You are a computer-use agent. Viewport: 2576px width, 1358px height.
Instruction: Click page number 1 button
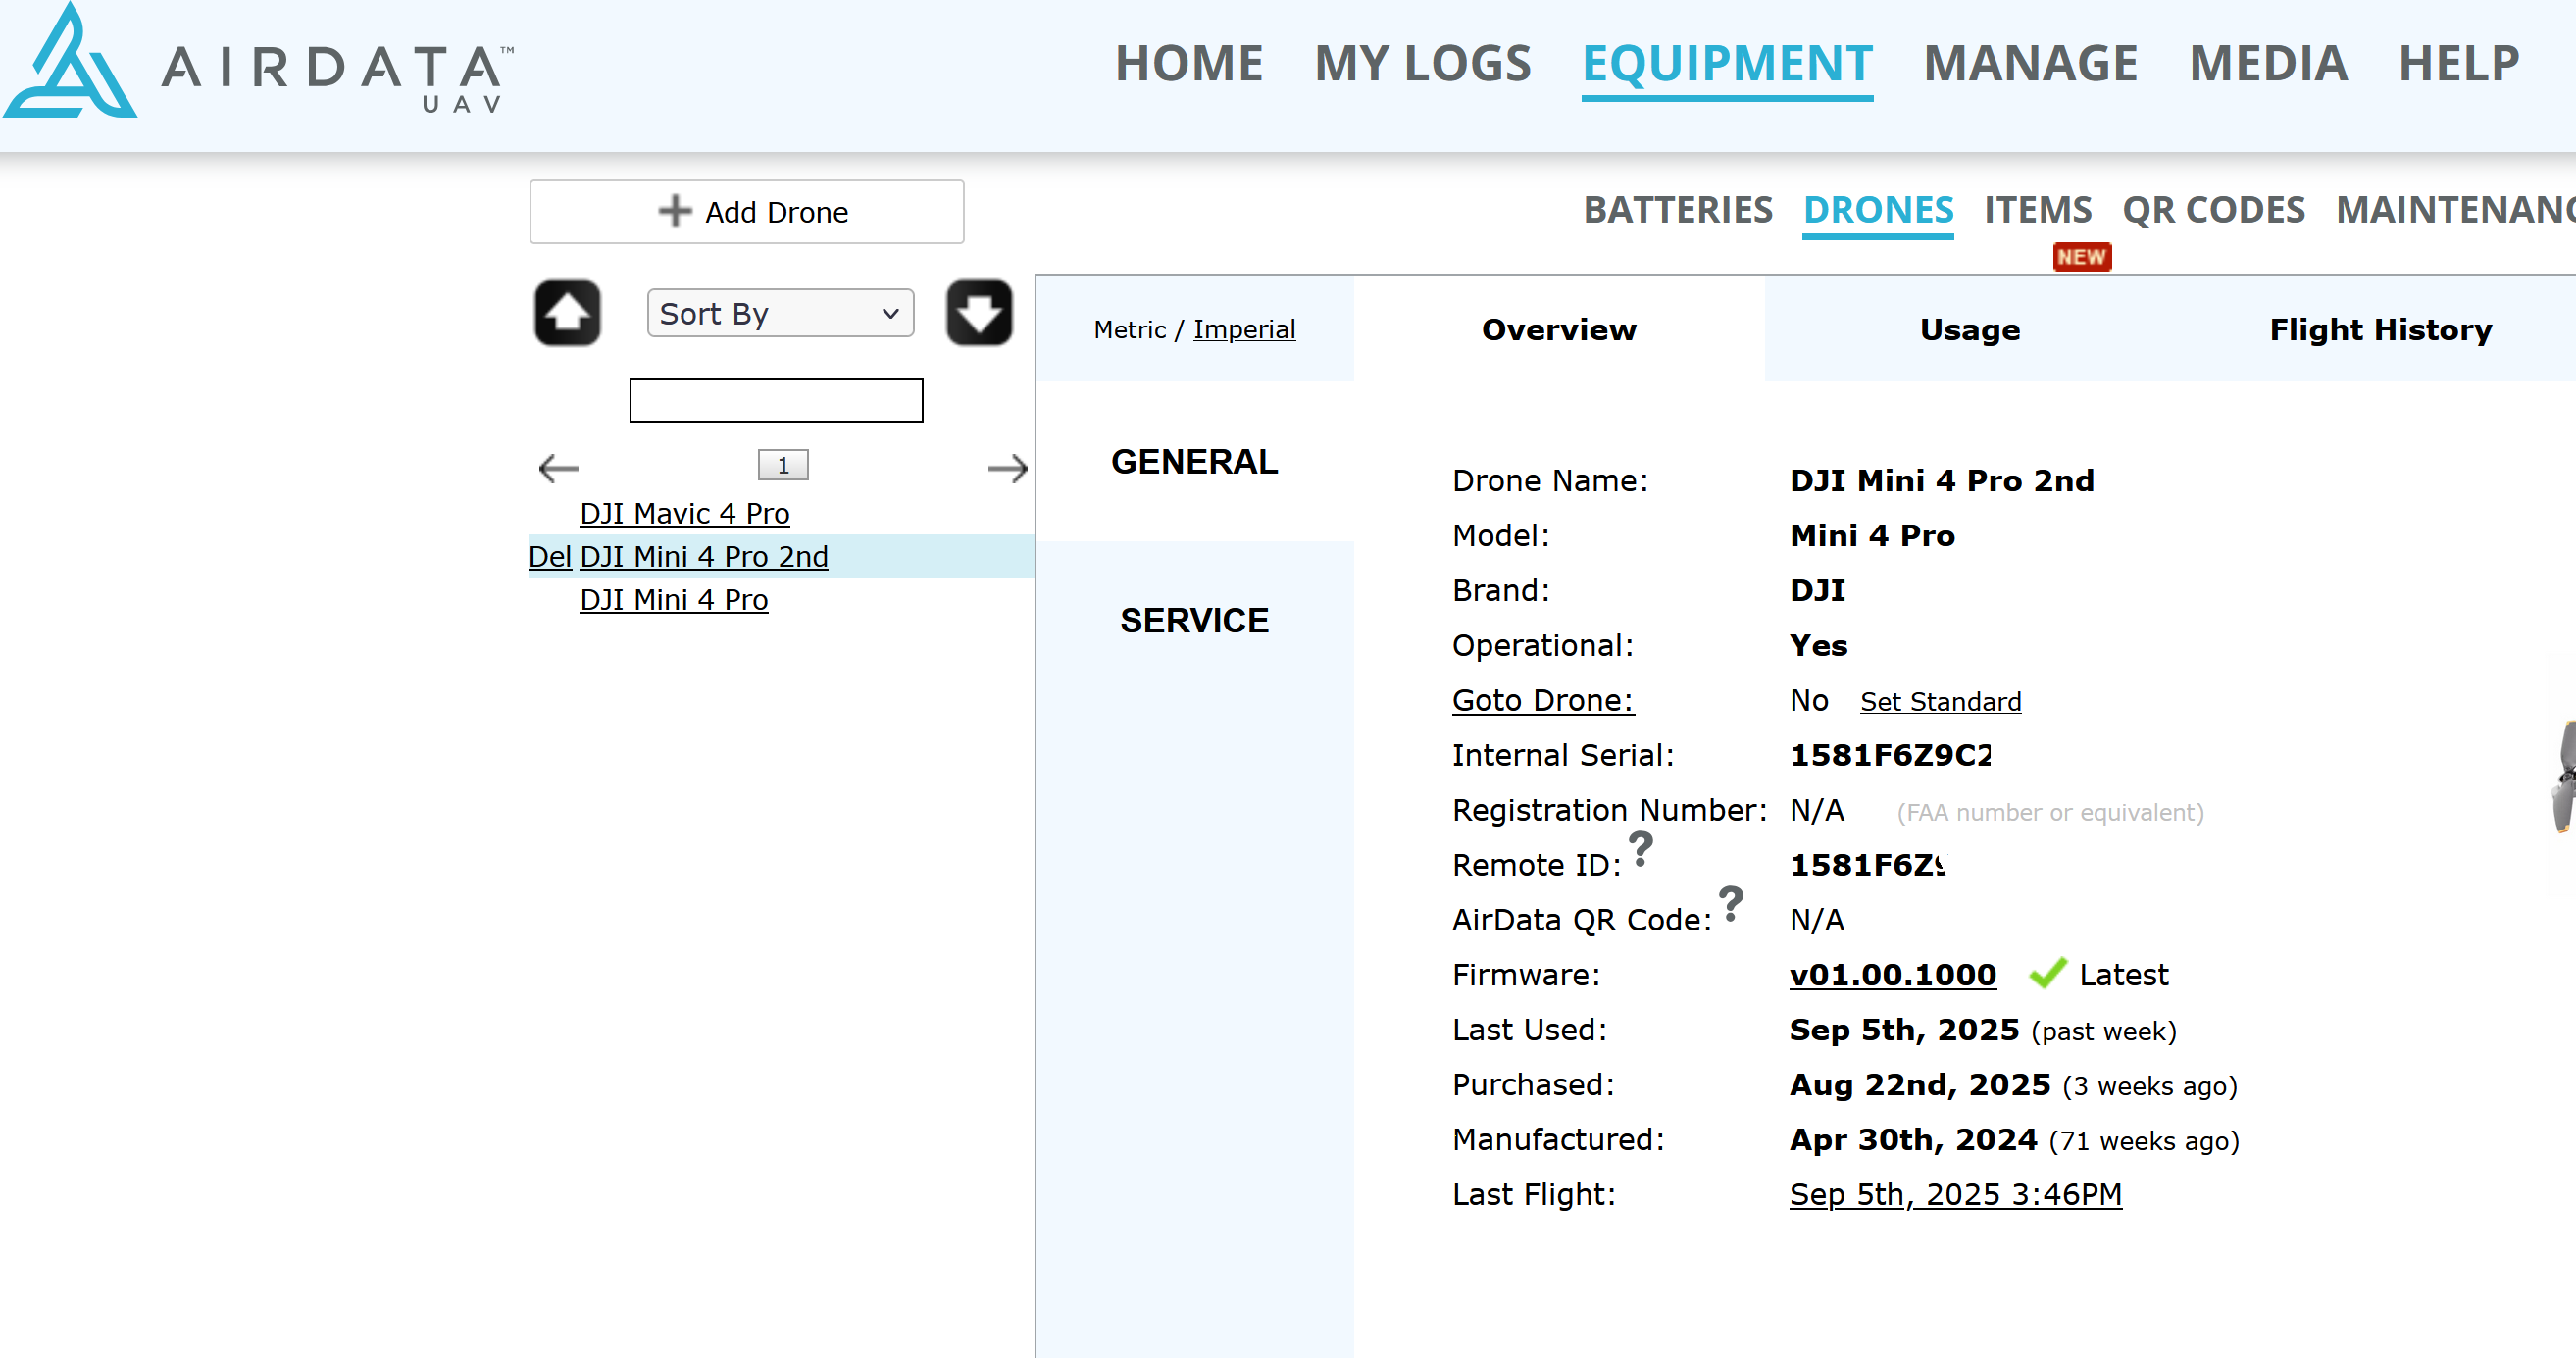coord(783,465)
